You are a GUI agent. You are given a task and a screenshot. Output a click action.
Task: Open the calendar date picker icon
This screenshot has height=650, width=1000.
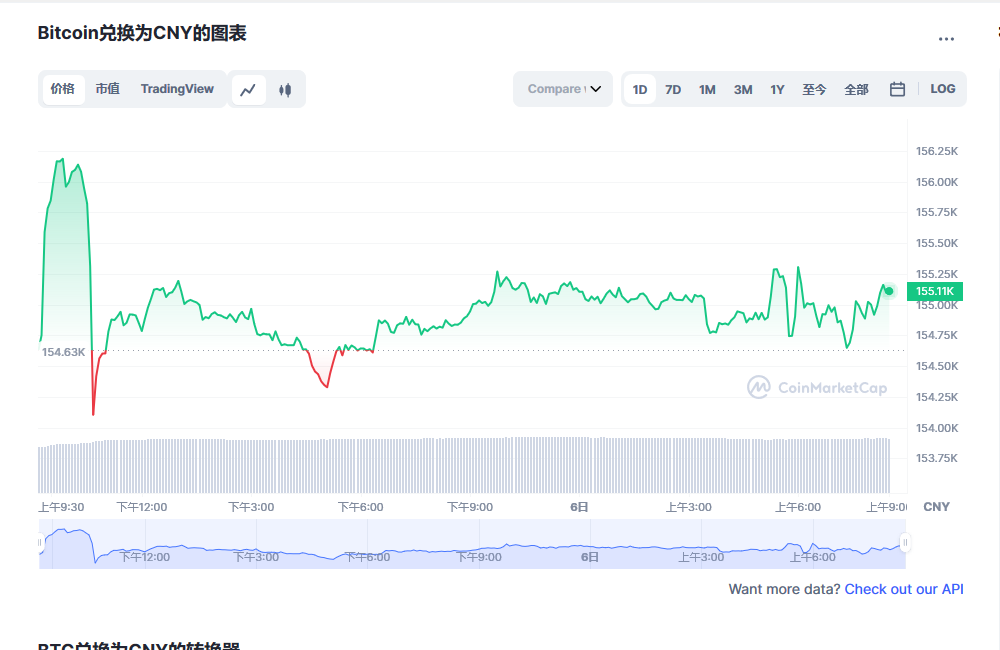(897, 89)
